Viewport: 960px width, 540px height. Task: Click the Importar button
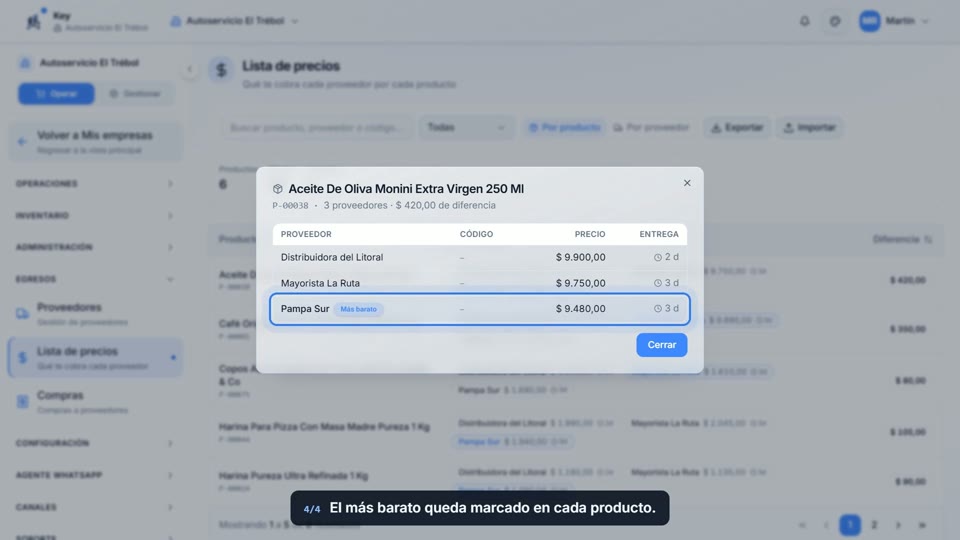click(809, 127)
